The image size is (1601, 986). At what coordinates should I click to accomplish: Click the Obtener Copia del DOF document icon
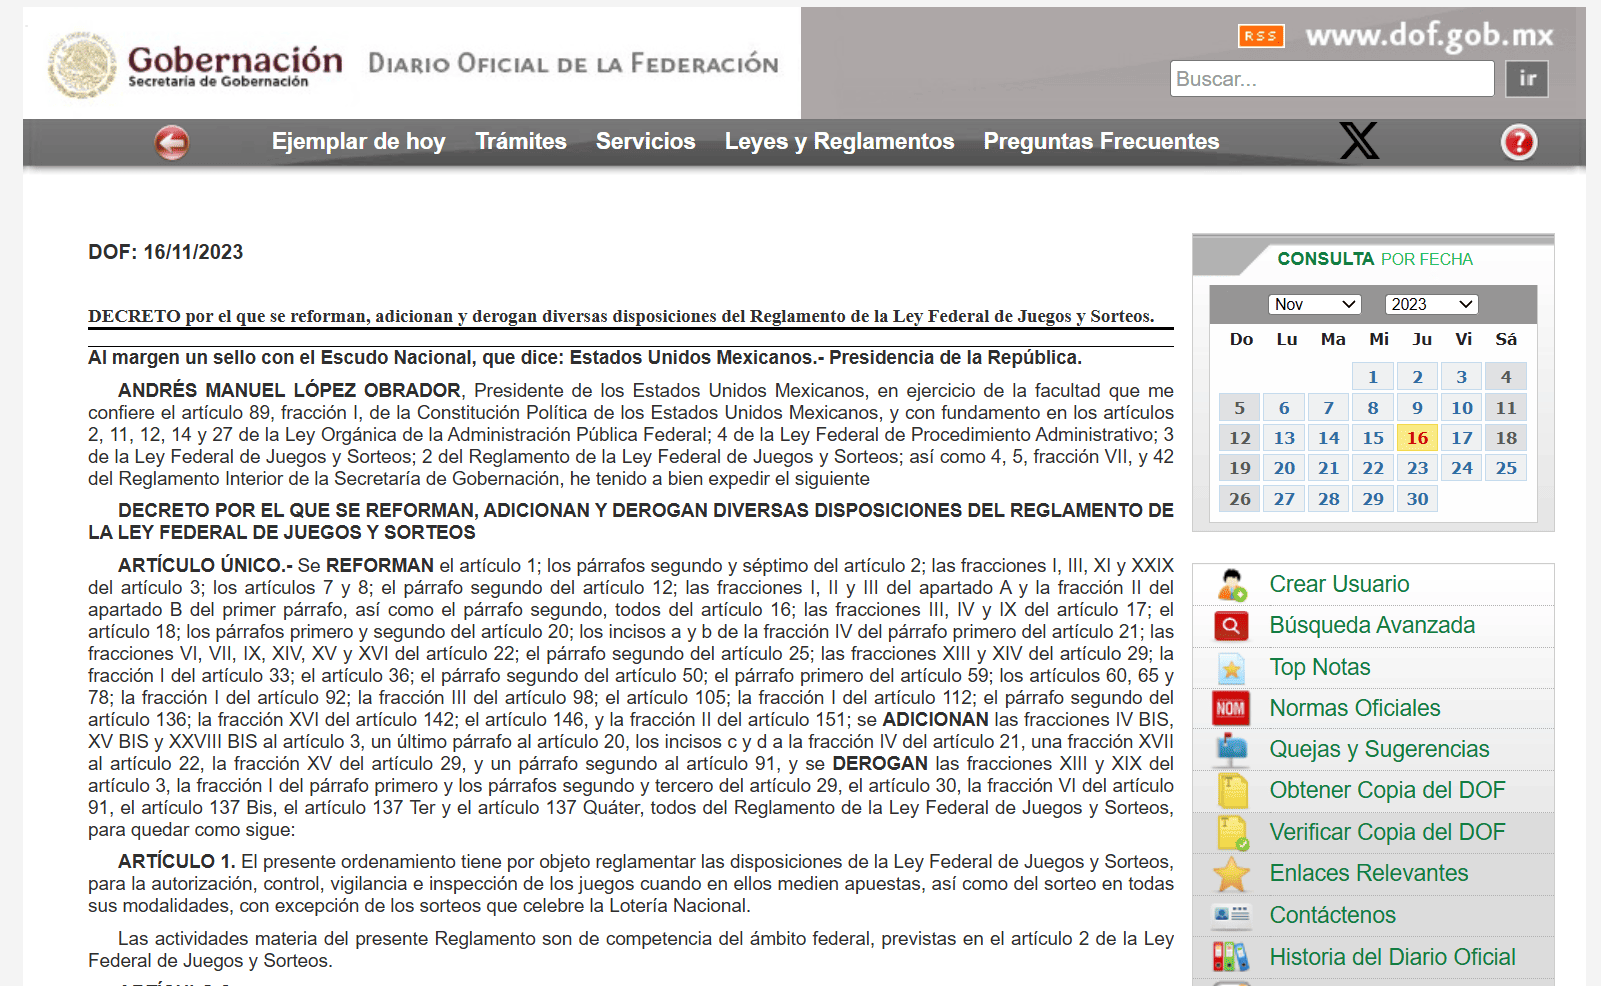(x=1232, y=791)
